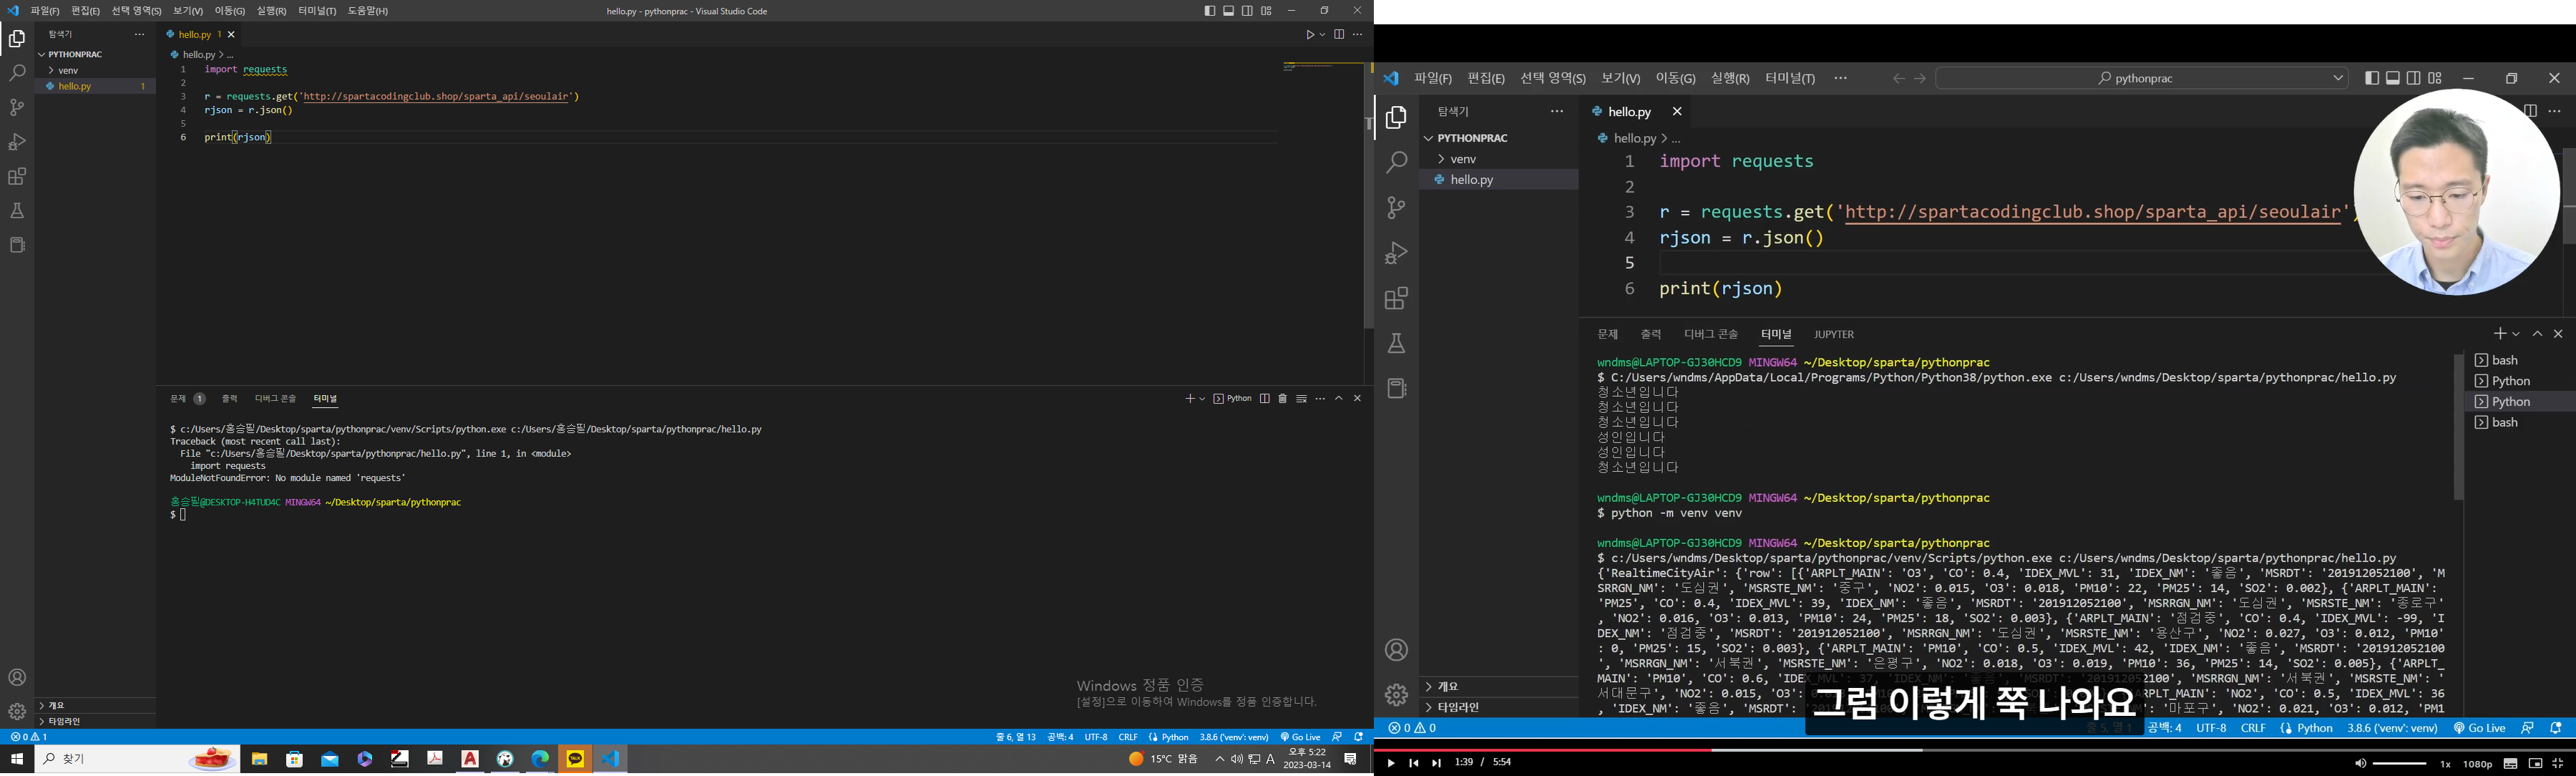
Task: Open more actions in the editor title bar
Action: tap(1357, 35)
